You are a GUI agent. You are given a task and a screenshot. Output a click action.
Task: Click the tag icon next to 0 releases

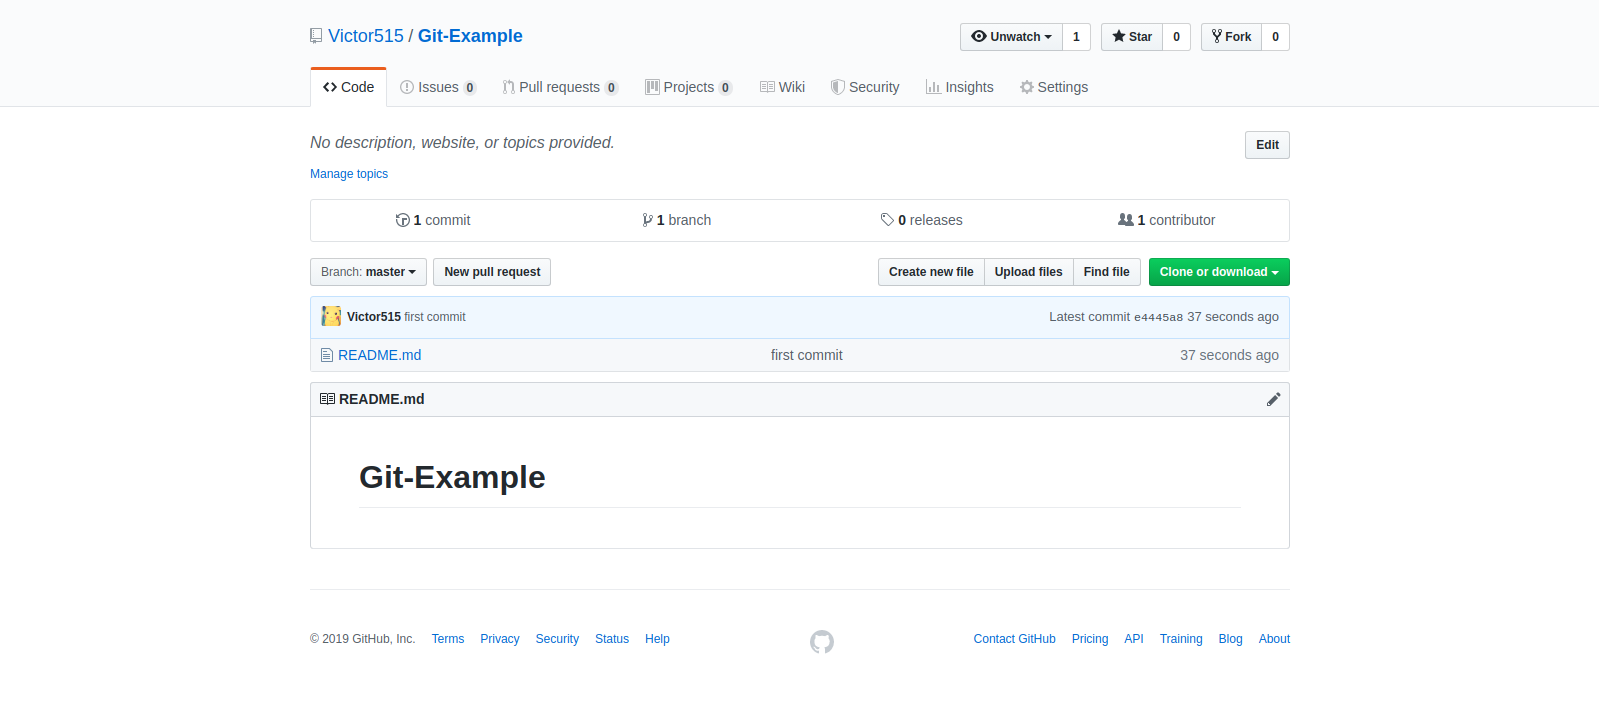click(x=887, y=220)
